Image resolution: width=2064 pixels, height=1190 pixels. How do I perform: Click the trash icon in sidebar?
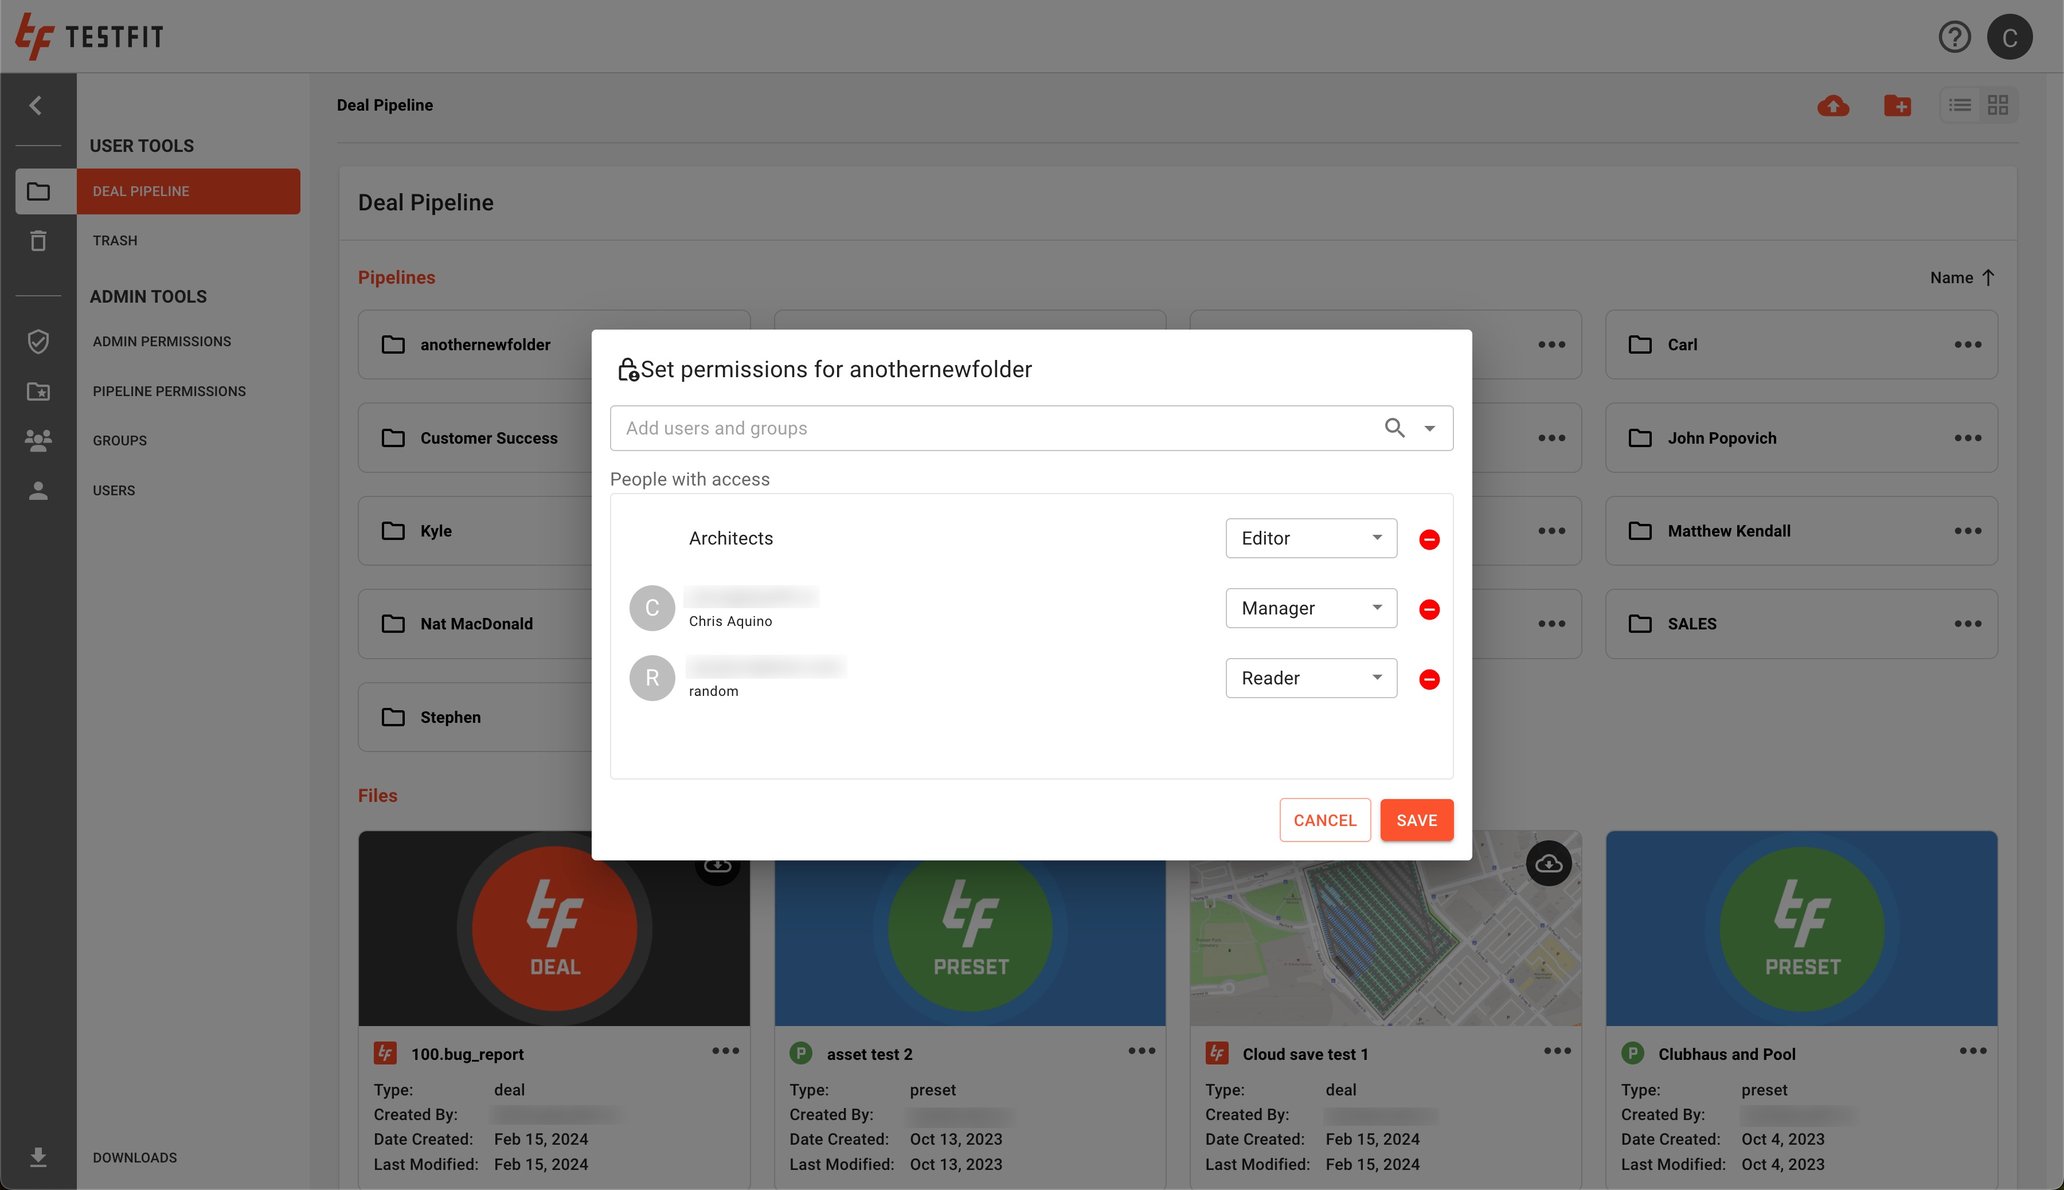[x=38, y=240]
